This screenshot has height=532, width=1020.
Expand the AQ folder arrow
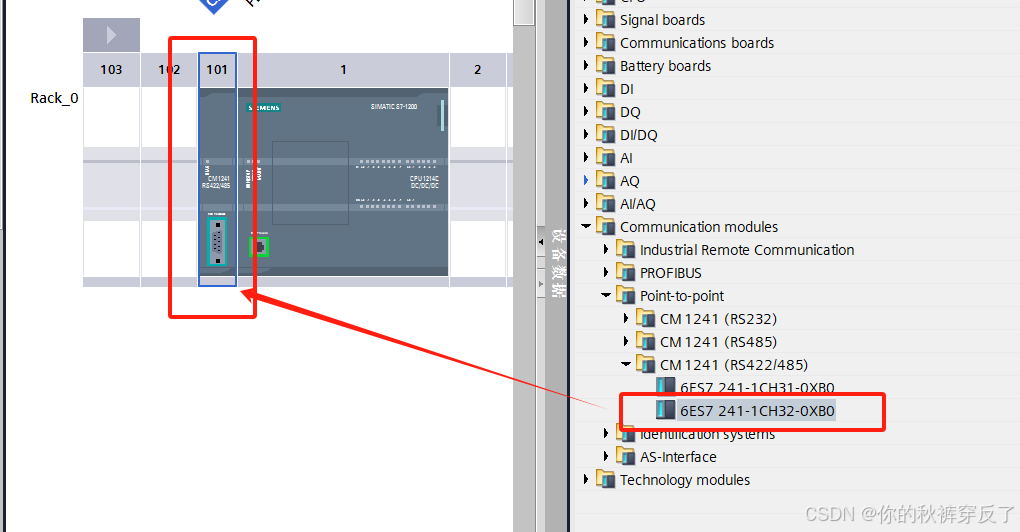(x=585, y=180)
